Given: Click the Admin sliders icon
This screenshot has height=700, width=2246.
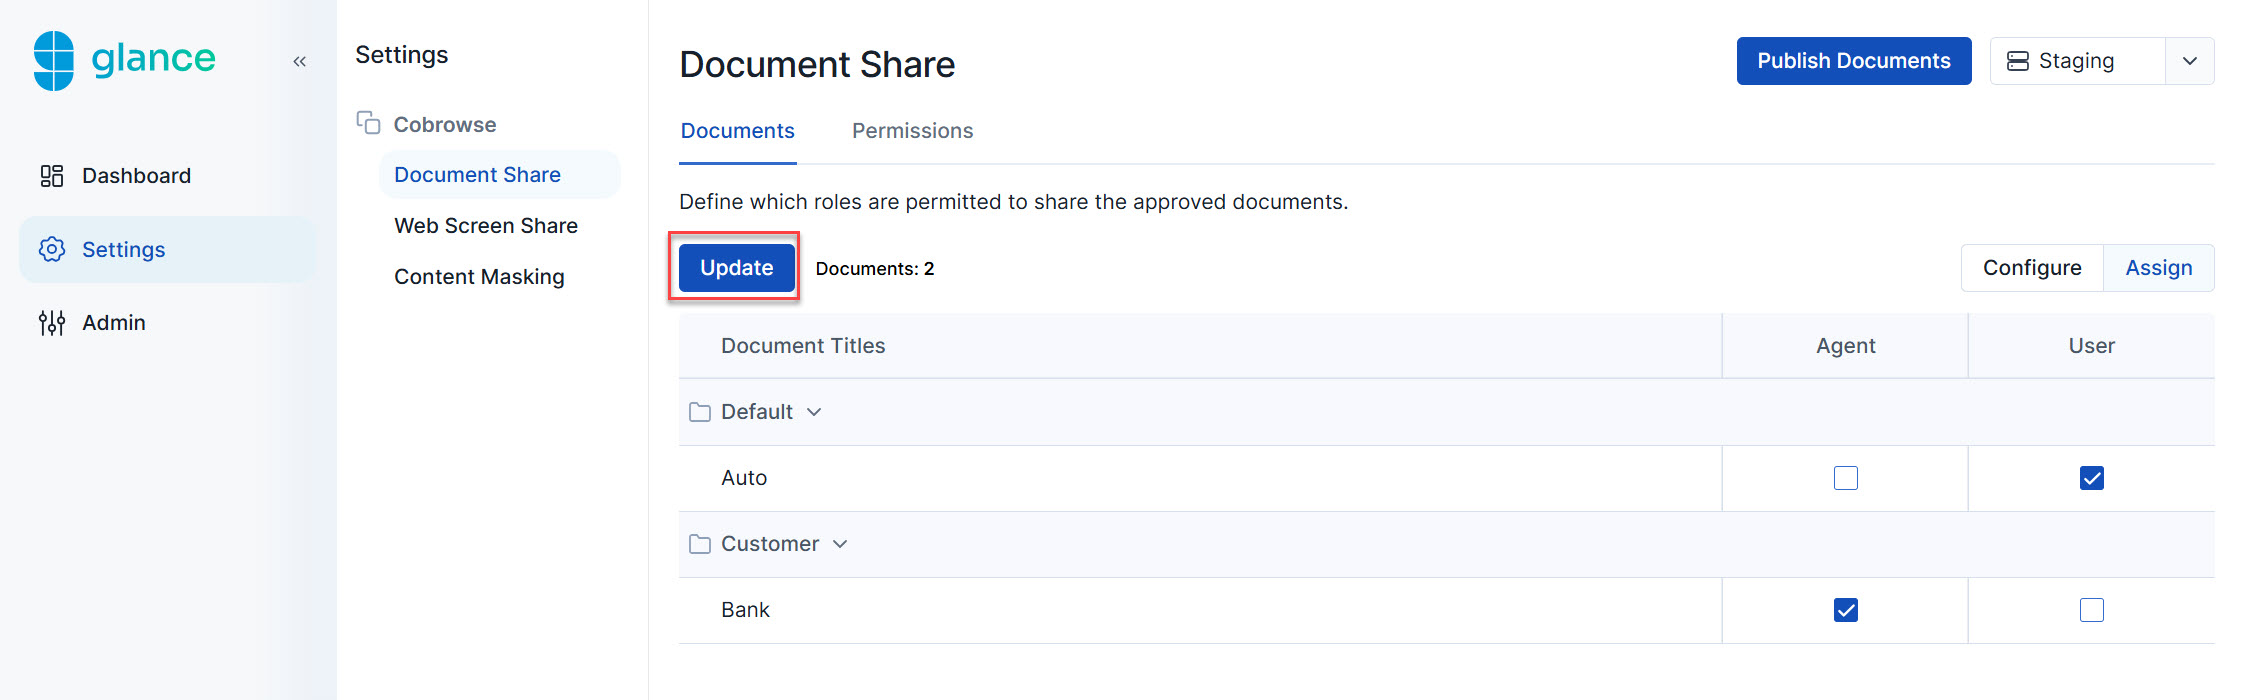Looking at the screenshot, I should point(51,323).
